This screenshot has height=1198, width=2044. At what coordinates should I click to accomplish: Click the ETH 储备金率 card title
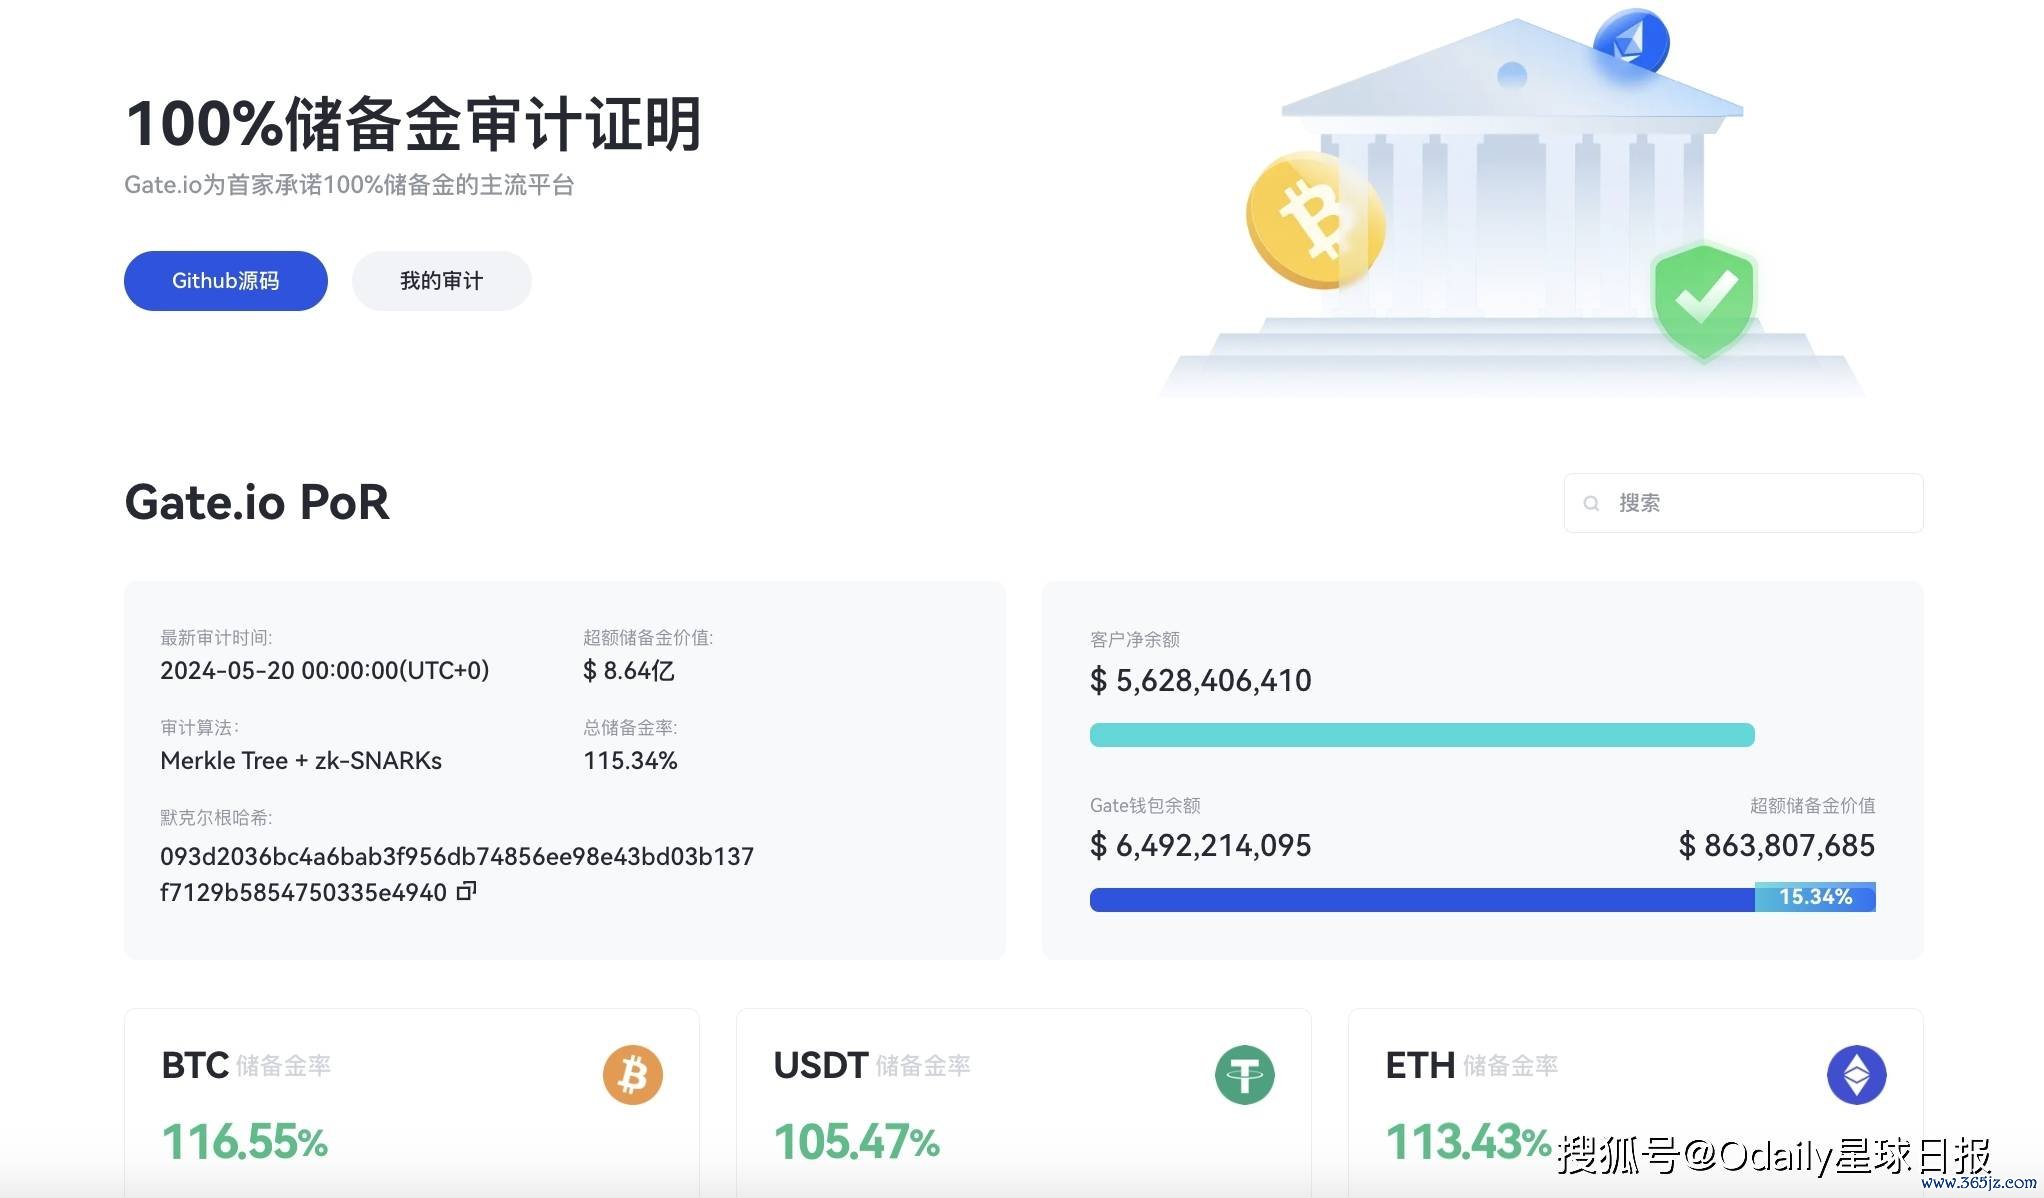pyautogui.click(x=1472, y=1066)
